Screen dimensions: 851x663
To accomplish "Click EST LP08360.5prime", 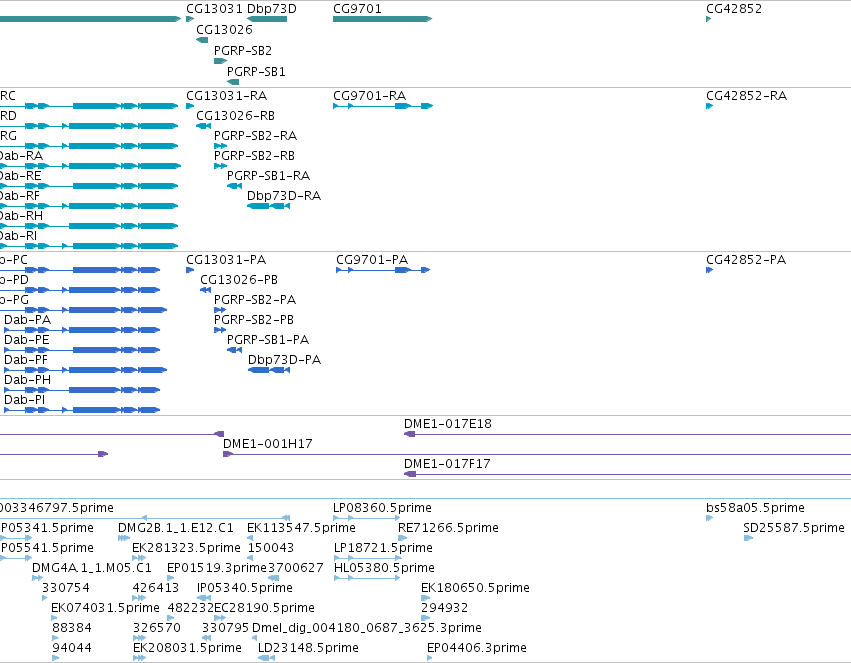I will pos(383,508).
